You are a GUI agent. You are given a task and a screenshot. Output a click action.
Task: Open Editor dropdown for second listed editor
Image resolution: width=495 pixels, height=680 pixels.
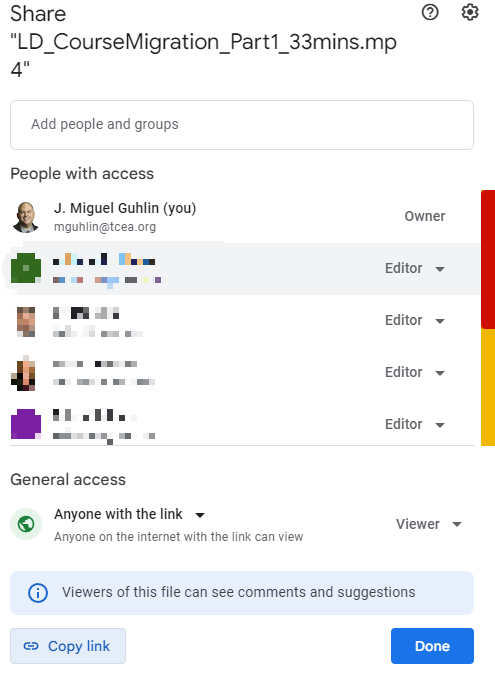415,320
